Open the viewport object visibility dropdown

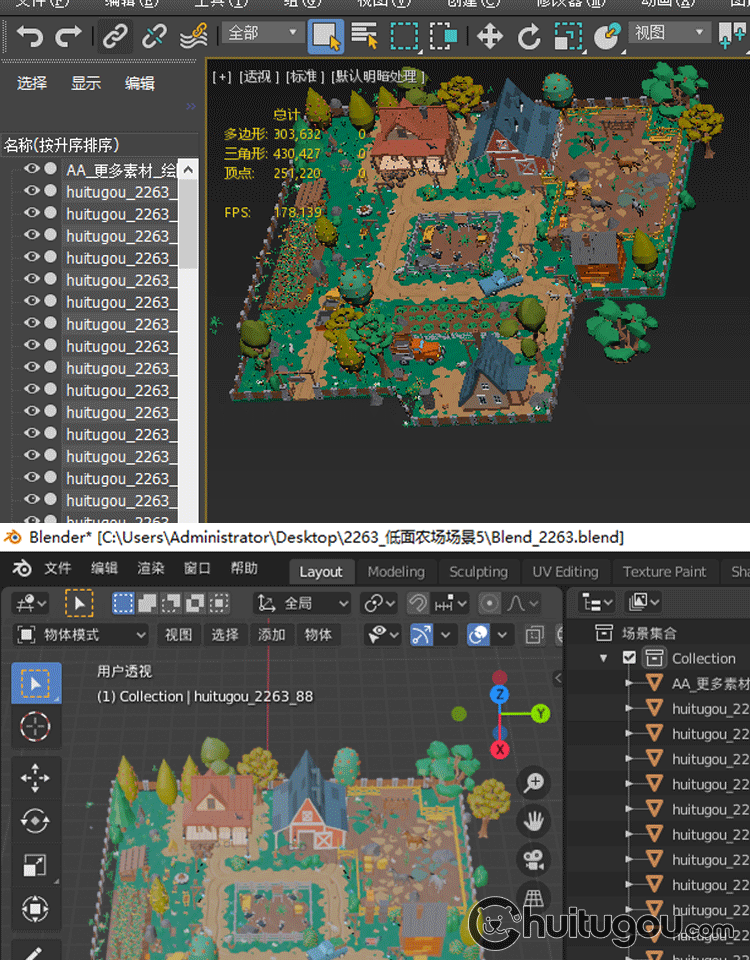382,635
